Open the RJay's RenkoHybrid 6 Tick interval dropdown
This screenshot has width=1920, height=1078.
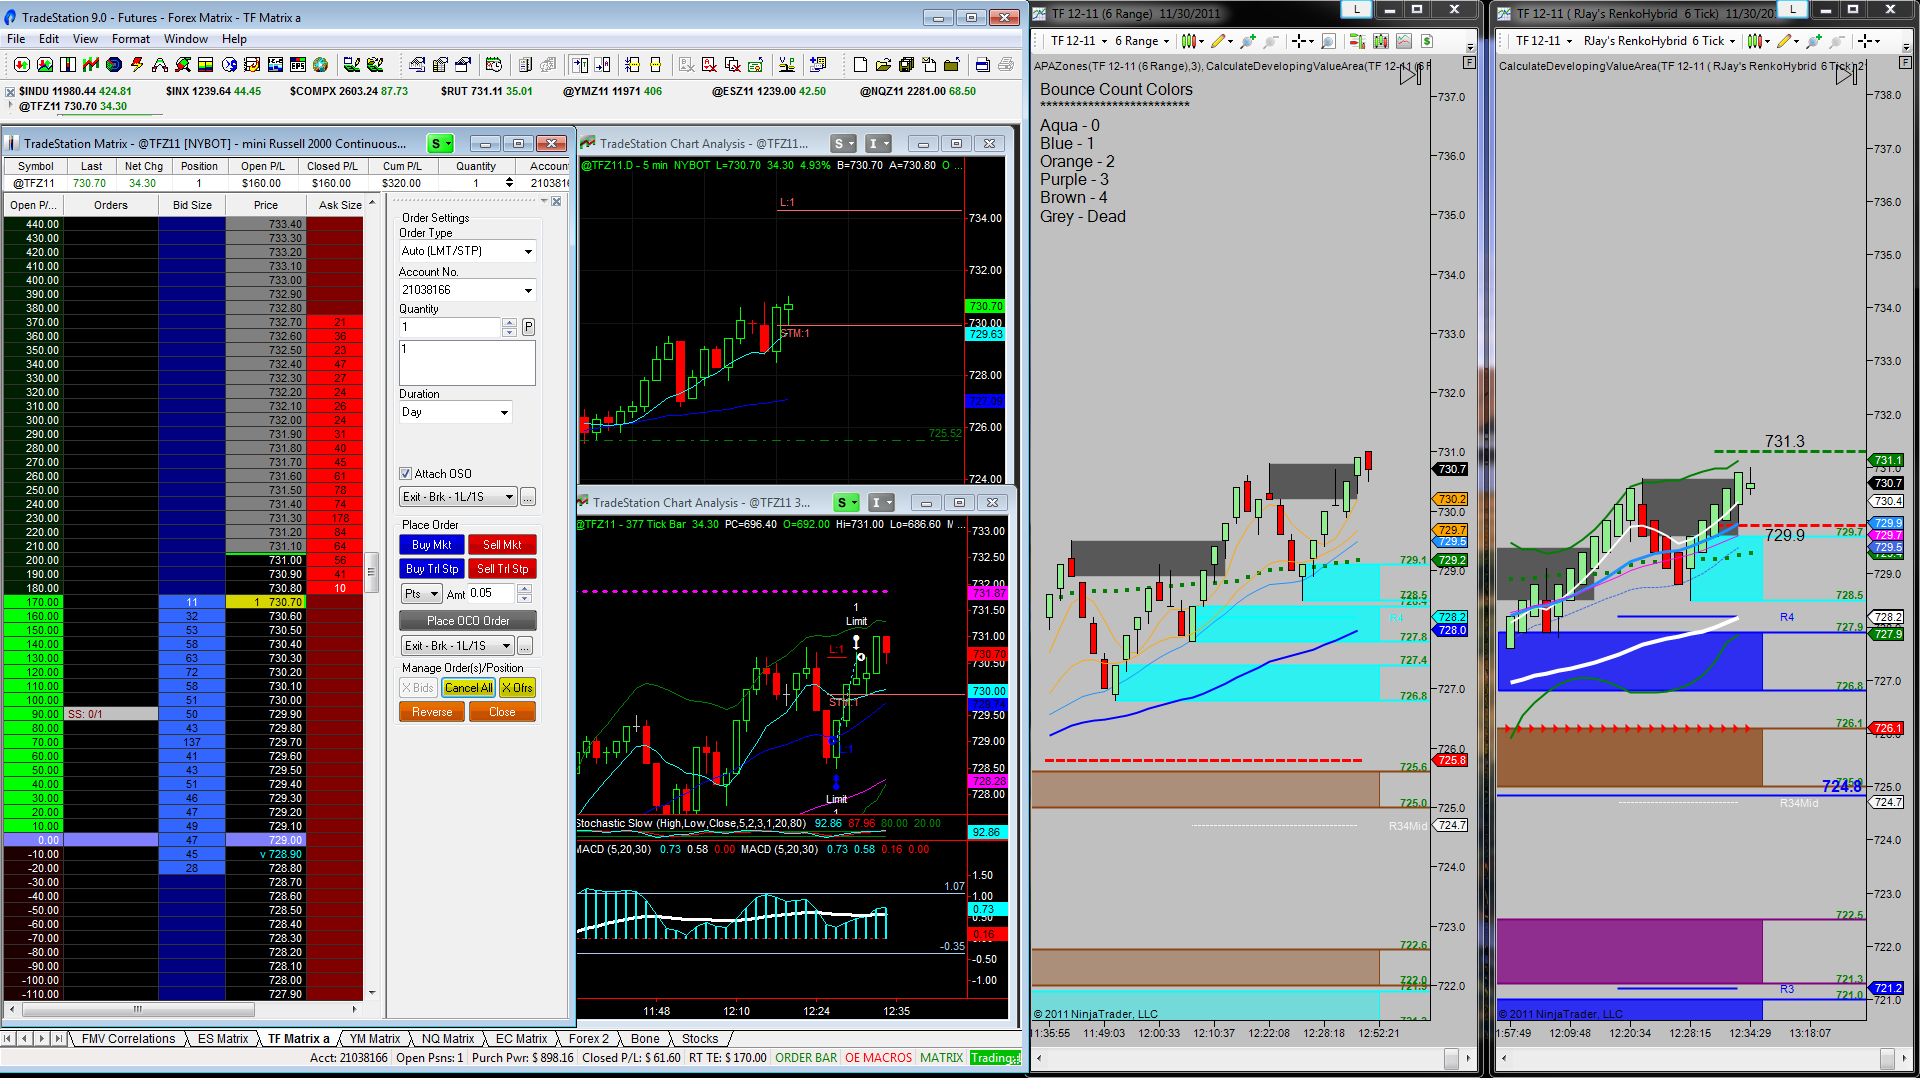click(1660, 41)
